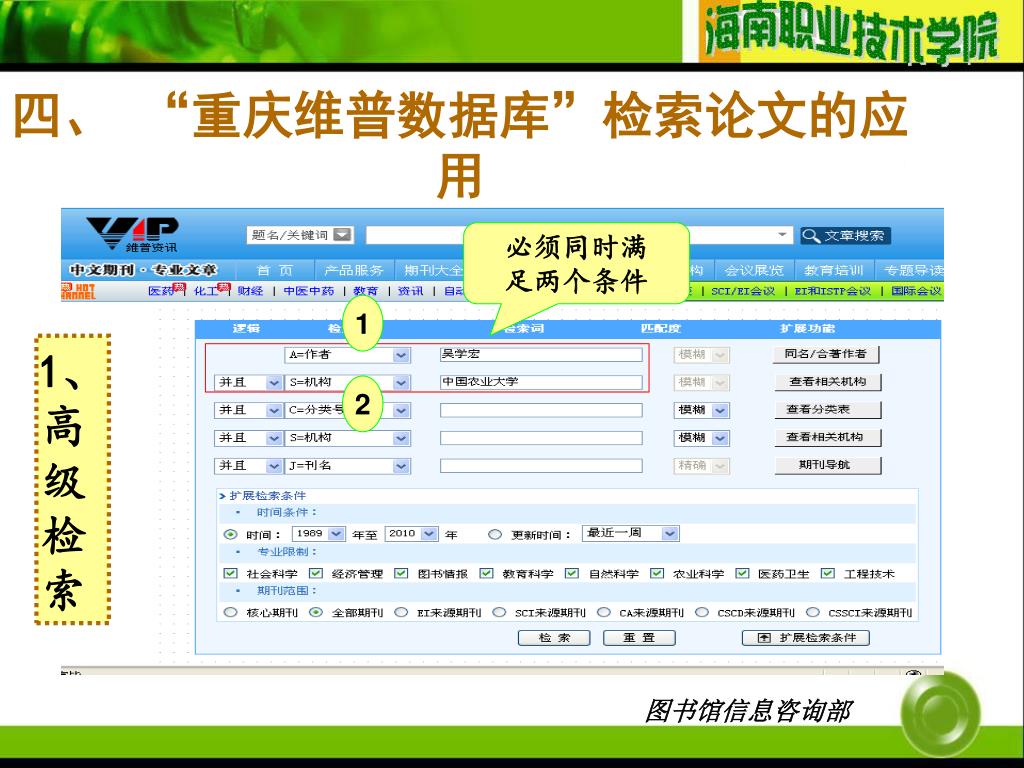The image size is (1024, 768).
Task: Uncheck the 医药卫生 checkbox
Action: (743, 573)
